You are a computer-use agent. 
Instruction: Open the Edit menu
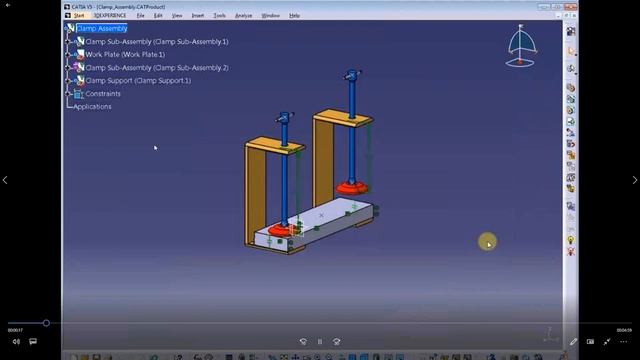pos(158,16)
